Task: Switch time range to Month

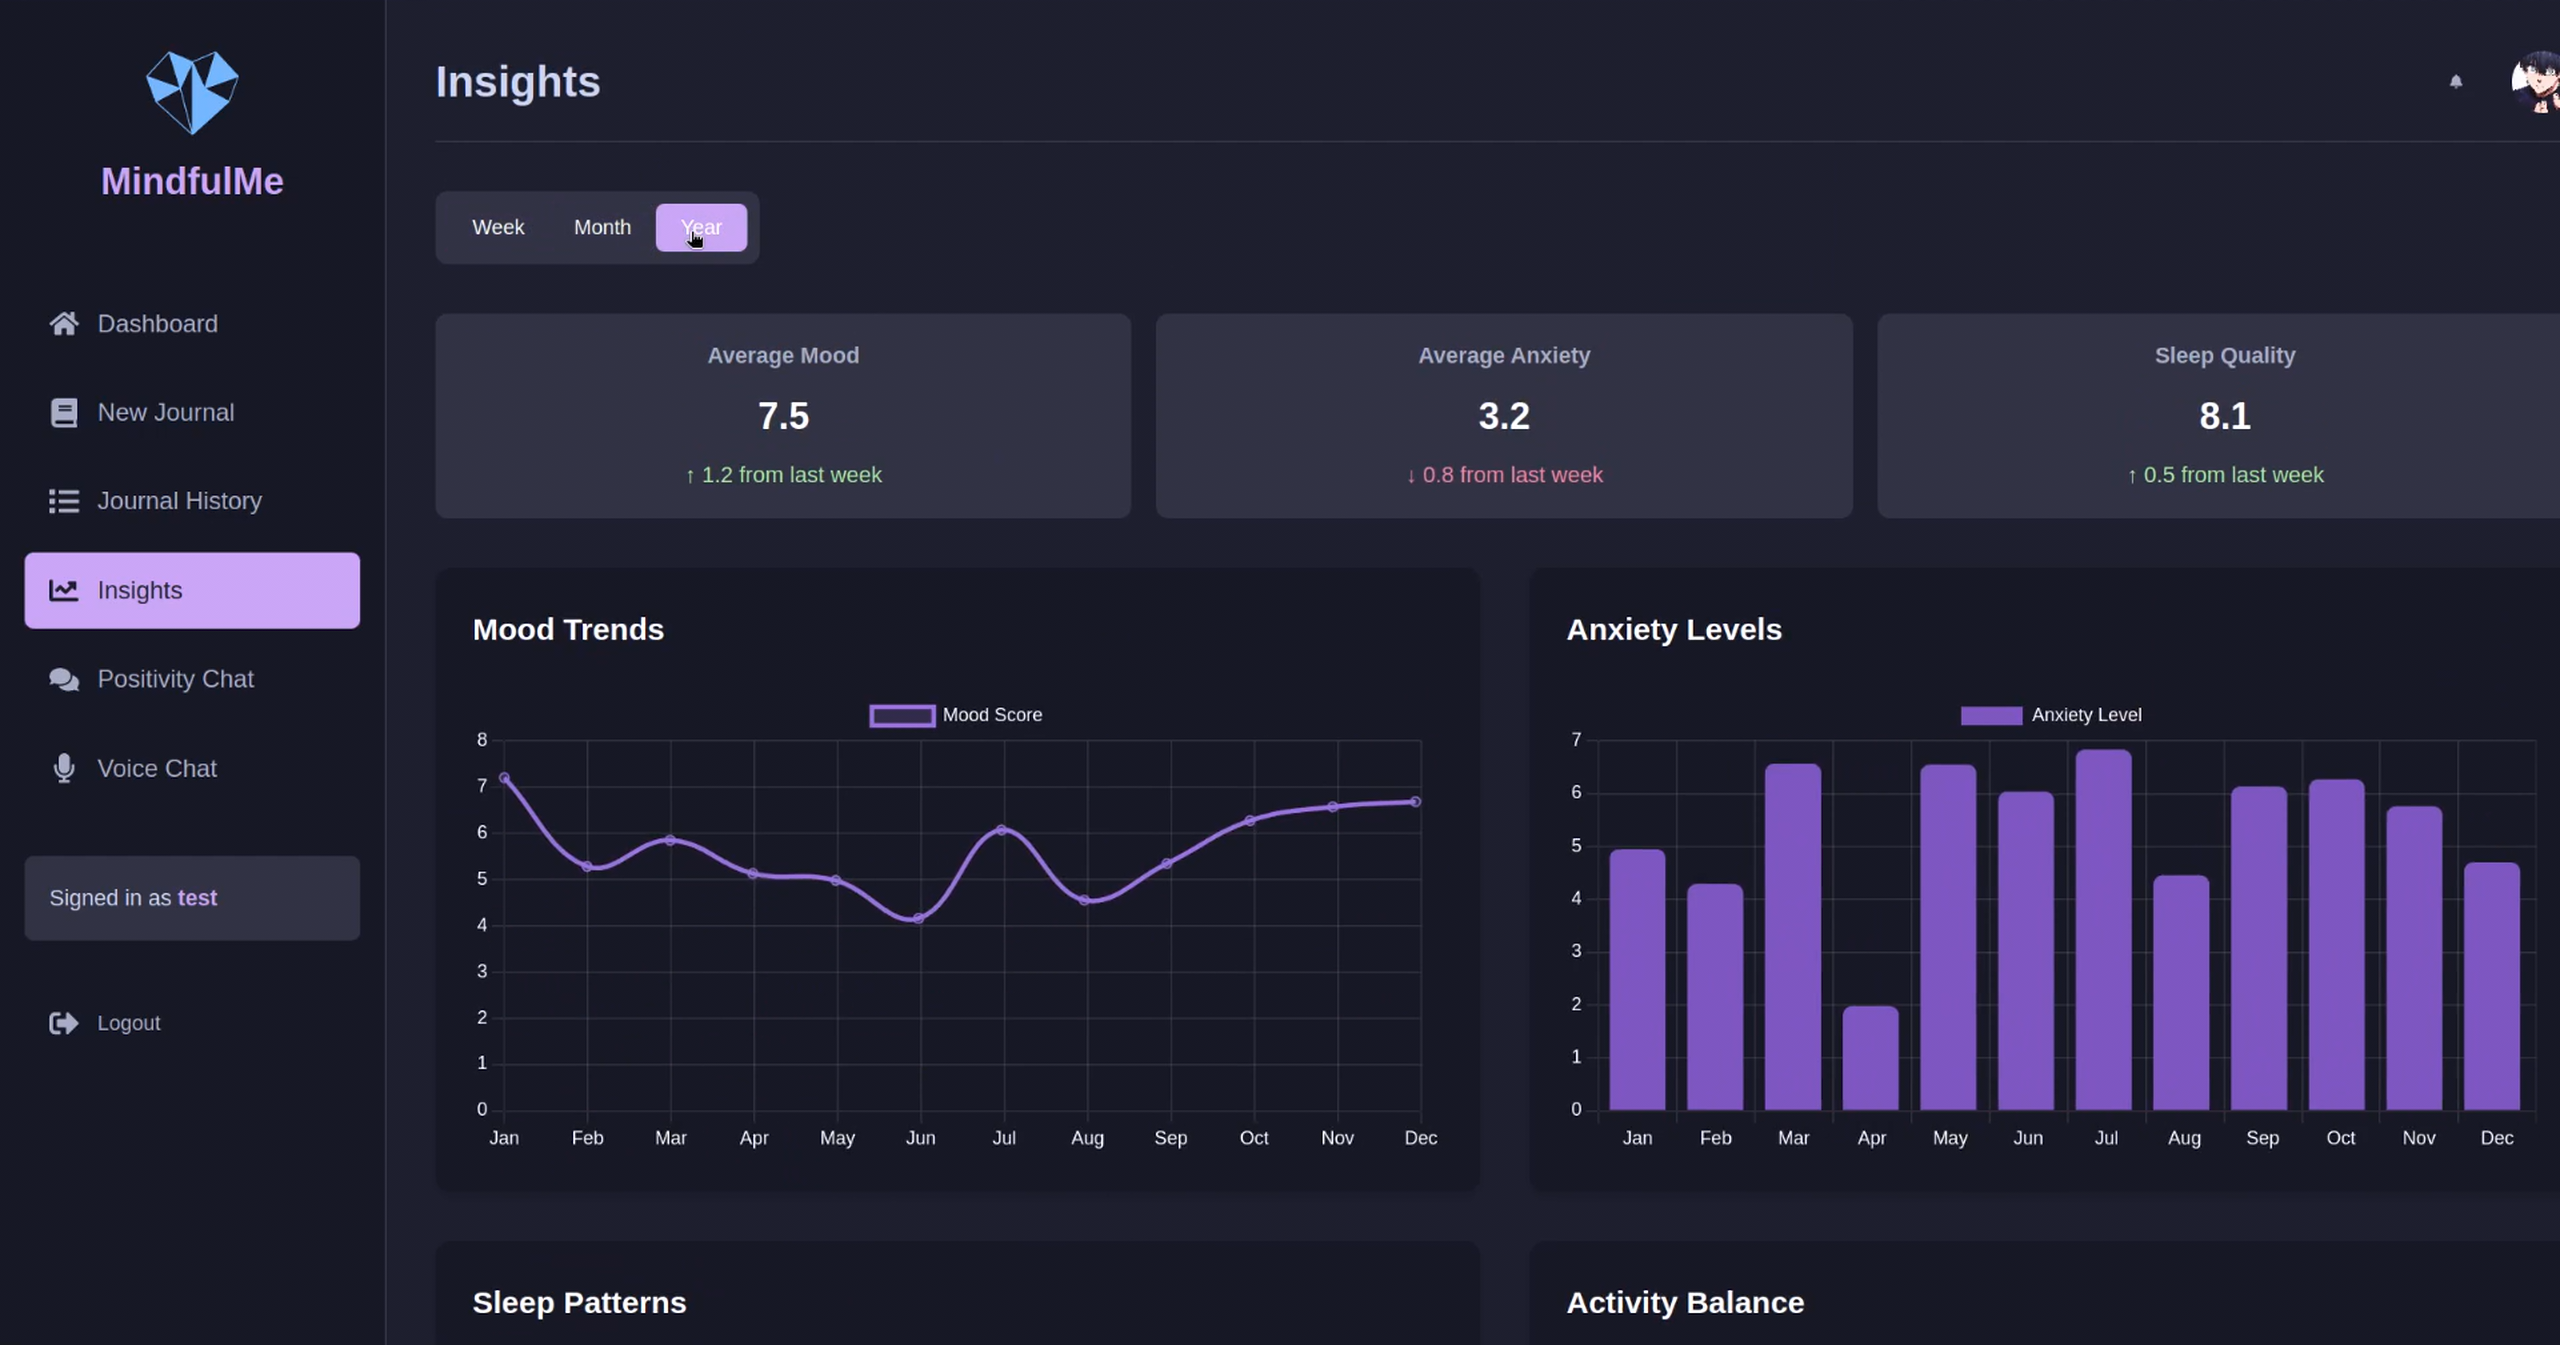Action: tap(602, 227)
